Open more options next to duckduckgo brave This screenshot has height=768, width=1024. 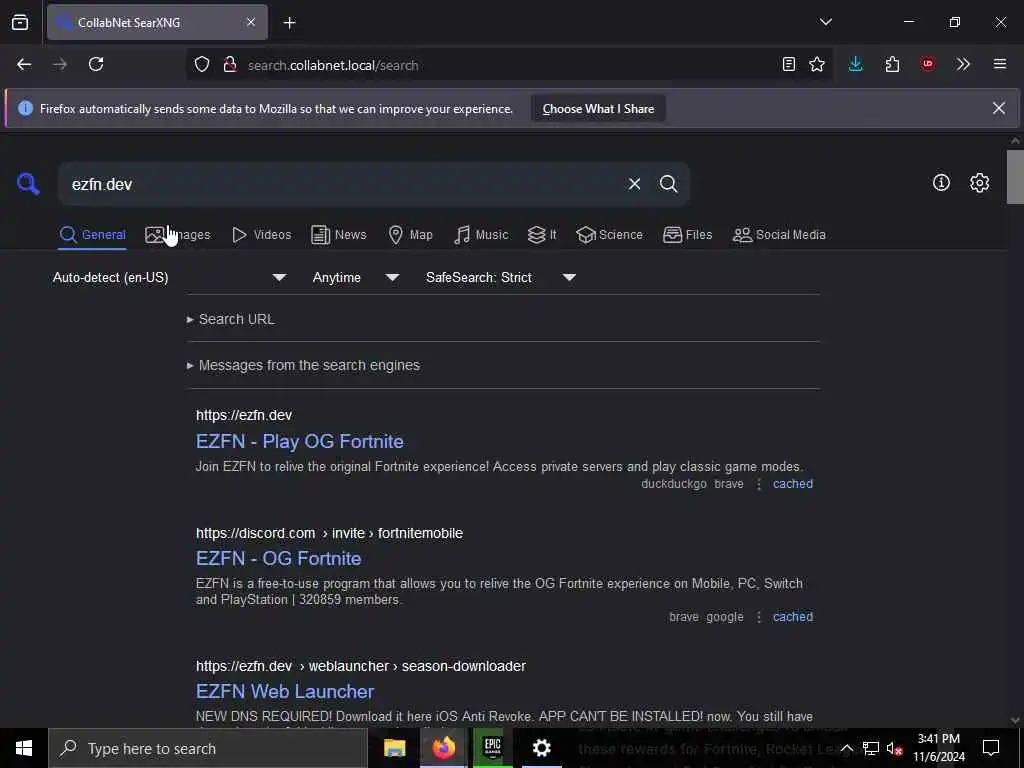coord(758,484)
